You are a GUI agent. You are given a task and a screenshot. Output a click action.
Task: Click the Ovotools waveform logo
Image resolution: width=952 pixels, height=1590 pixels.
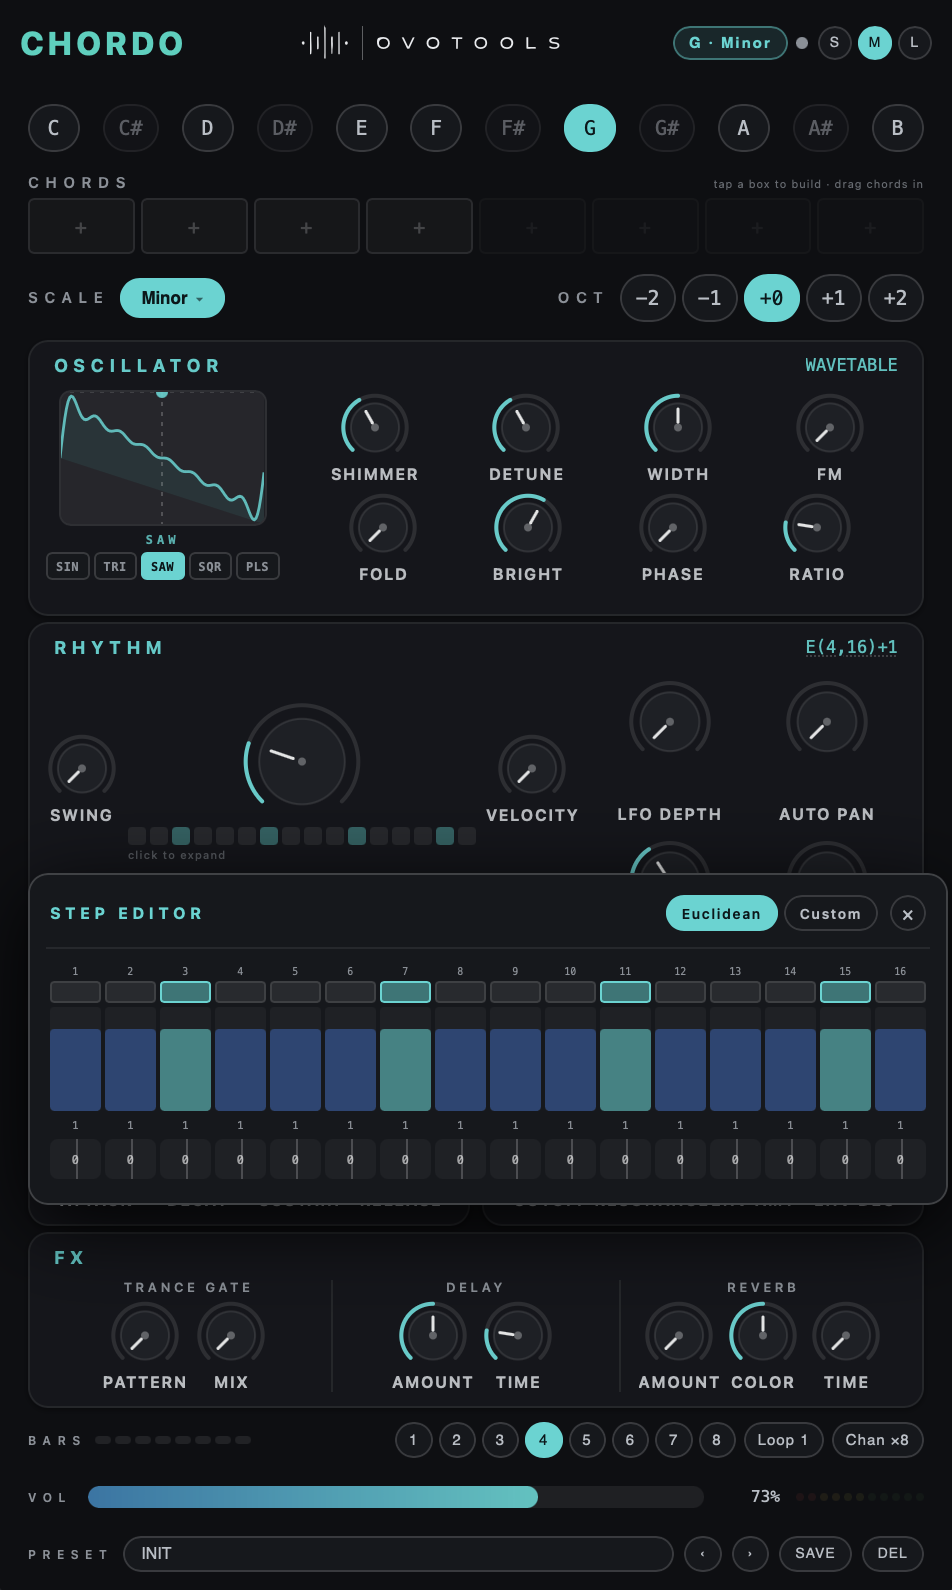(325, 43)
